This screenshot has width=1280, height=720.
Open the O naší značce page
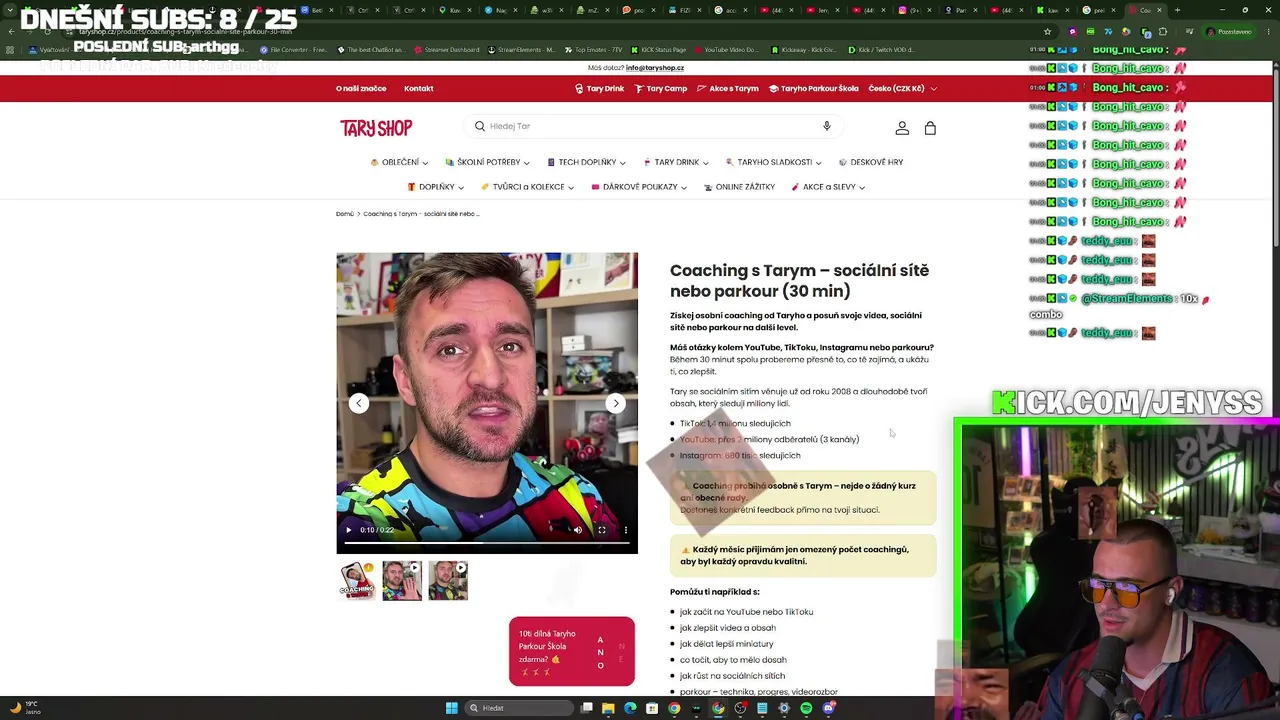click(x=361, y=88)
